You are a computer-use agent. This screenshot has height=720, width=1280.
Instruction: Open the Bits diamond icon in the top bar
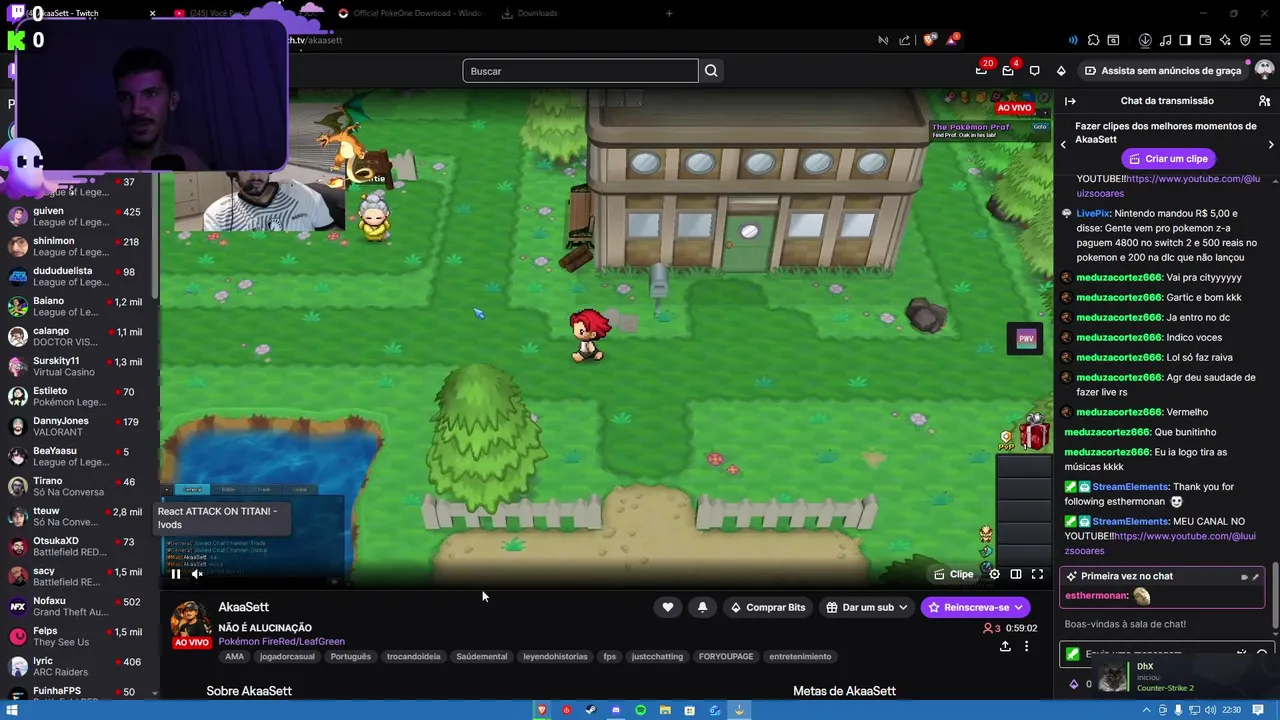[1061, 71]
